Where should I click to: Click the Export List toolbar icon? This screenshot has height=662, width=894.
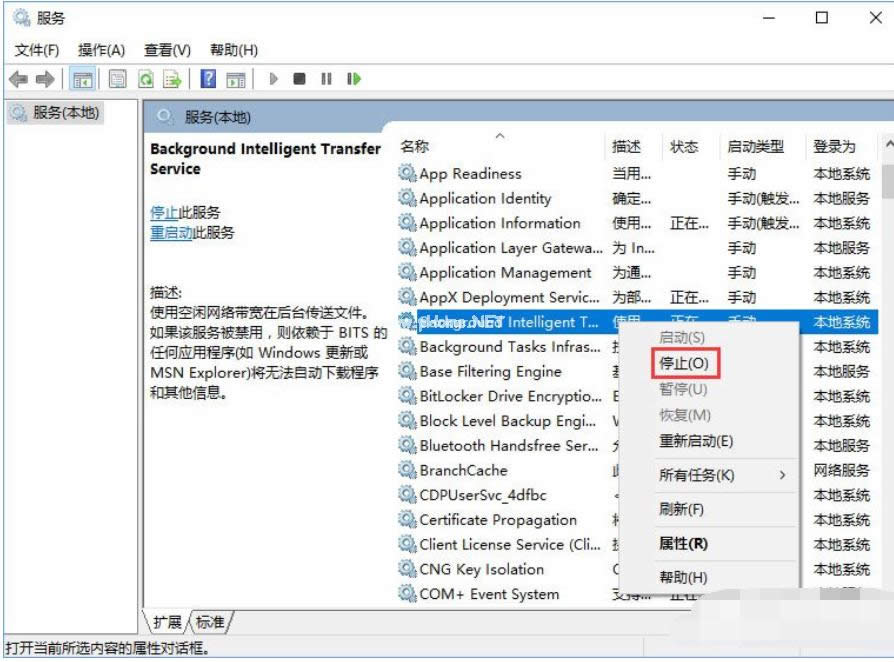(172, 79)
